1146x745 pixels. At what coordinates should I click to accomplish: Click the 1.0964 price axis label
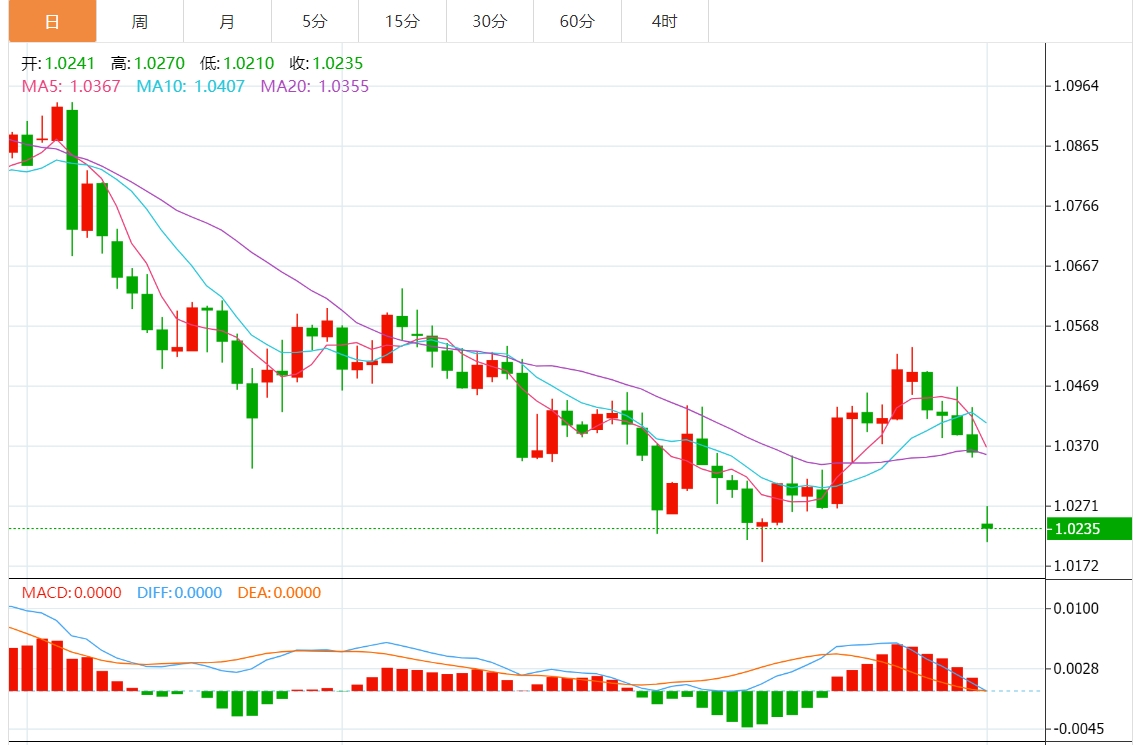point(1076,86)
